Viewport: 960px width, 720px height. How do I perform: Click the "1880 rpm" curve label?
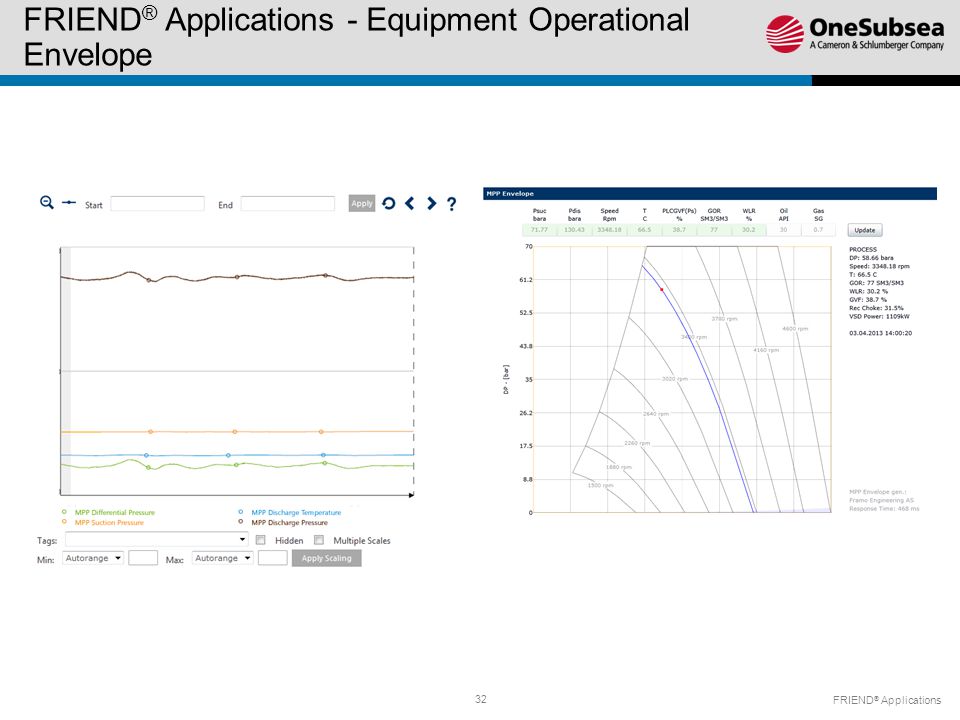[x=618, y=467]
